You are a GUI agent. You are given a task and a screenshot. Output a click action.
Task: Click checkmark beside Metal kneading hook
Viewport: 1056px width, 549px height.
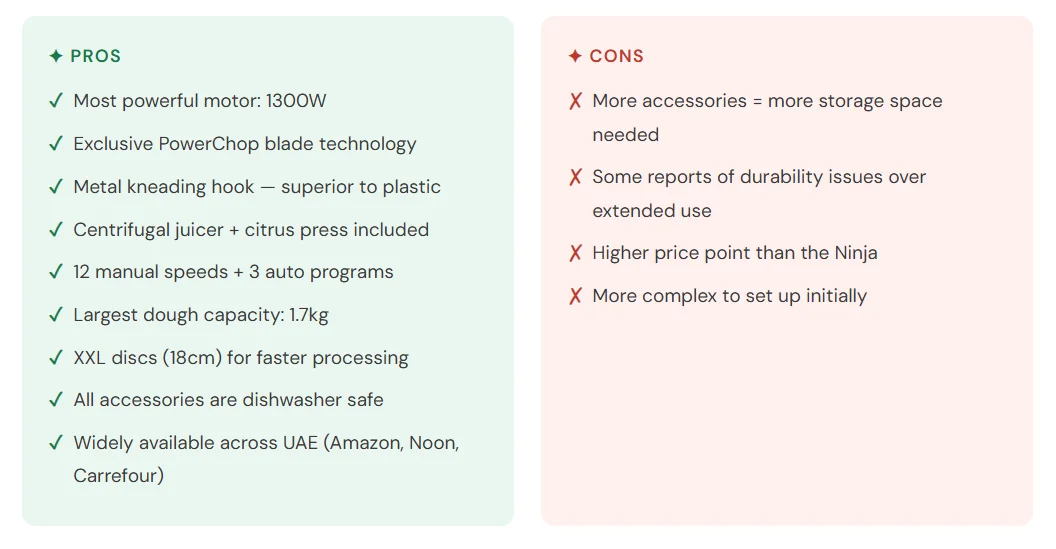click(56, 187)
